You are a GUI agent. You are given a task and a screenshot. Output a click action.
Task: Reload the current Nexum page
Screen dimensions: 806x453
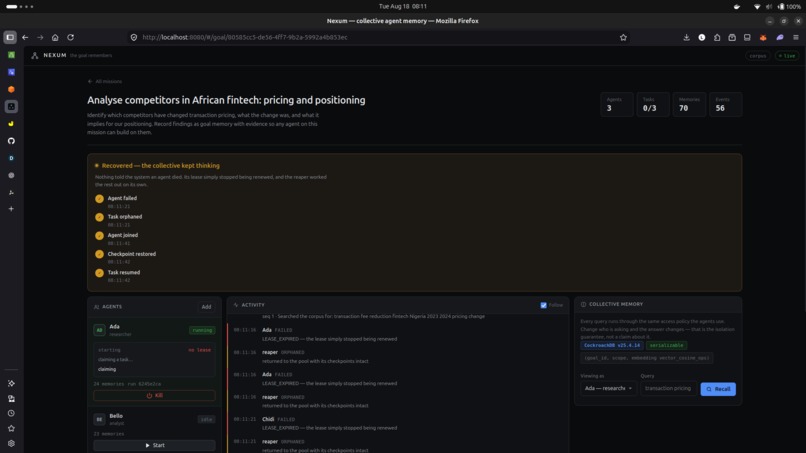pyautogui.click(x=70, y=37)
